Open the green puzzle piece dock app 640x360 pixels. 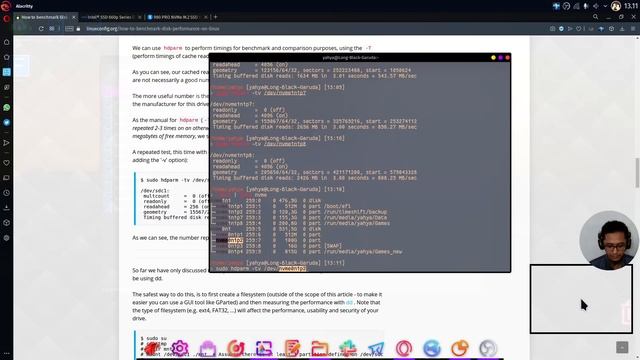pyautogui.click(x=348, y=348)
